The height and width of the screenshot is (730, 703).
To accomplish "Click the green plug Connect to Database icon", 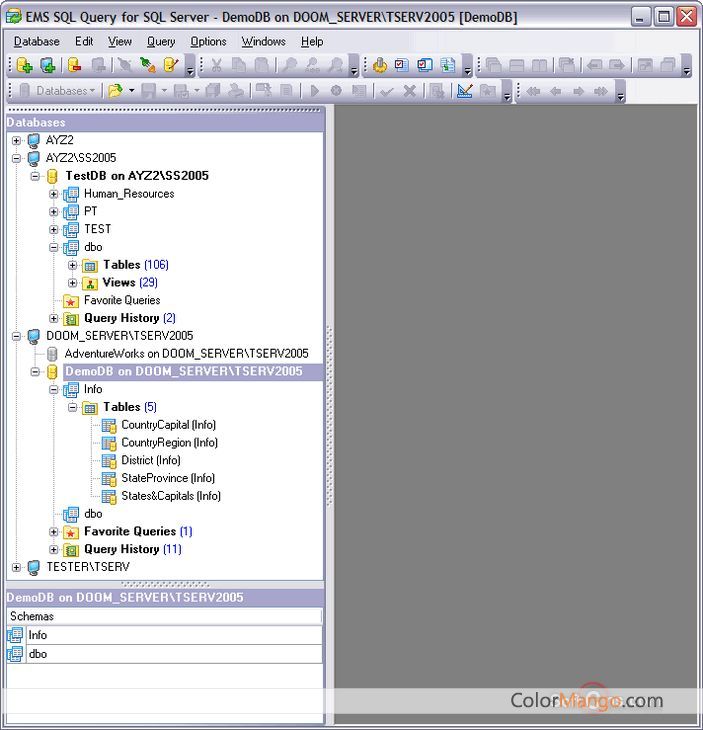I will click(148, 65).
